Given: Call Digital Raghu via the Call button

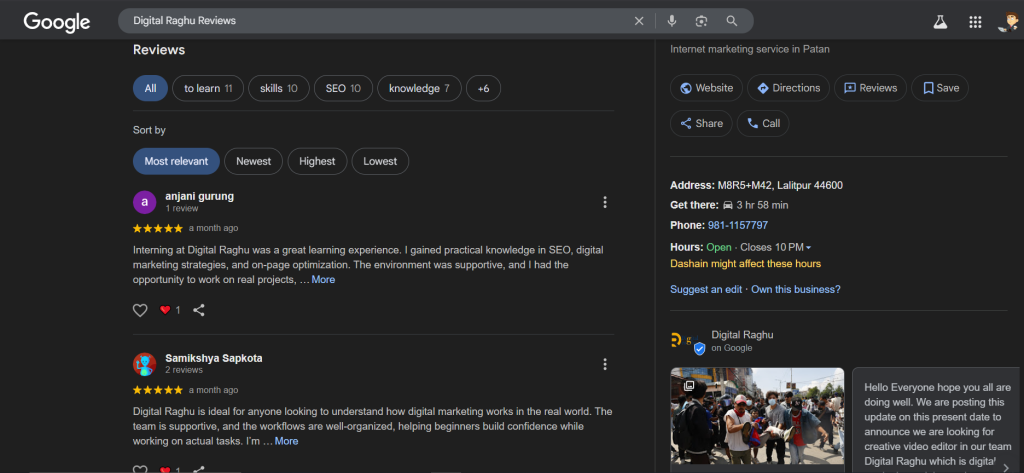Looking at the screenshot, I should pos(763,123).
